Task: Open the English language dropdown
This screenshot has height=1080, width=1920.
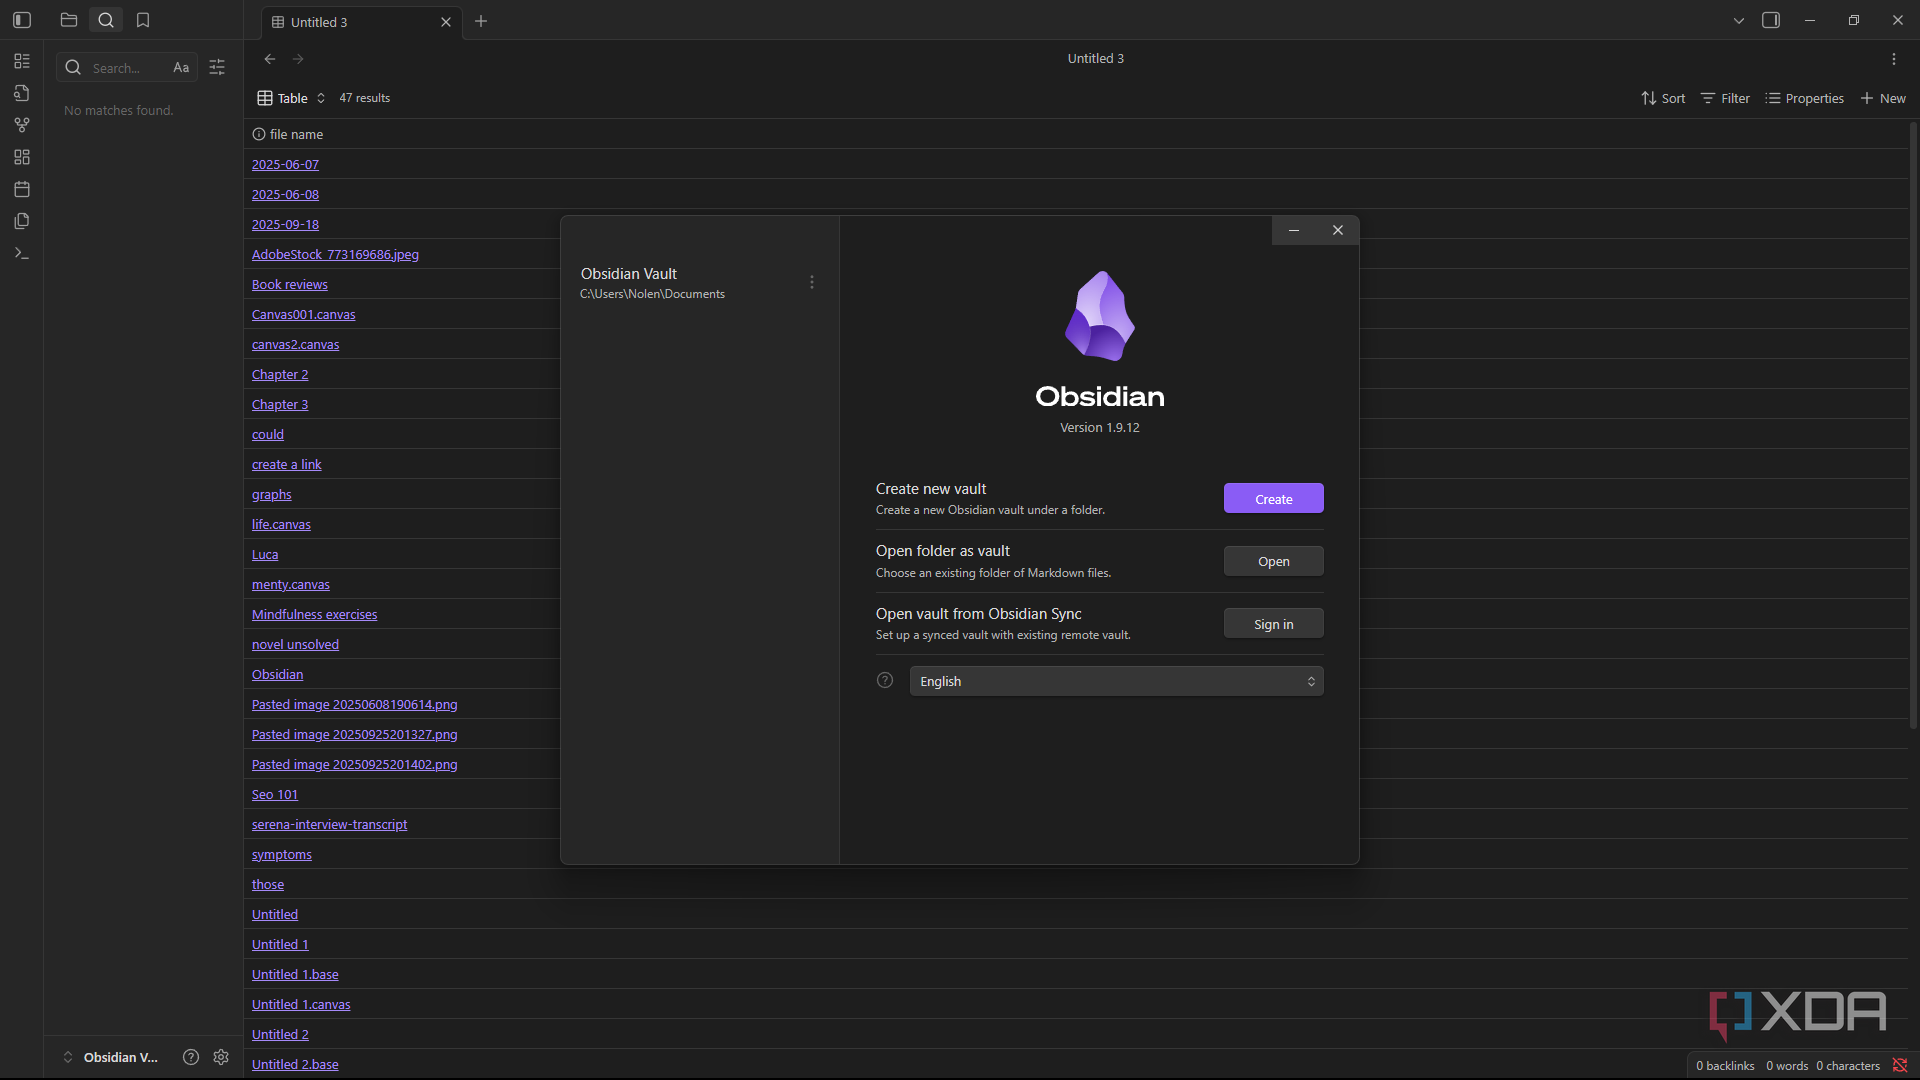Action: [x=1116, y=681]
